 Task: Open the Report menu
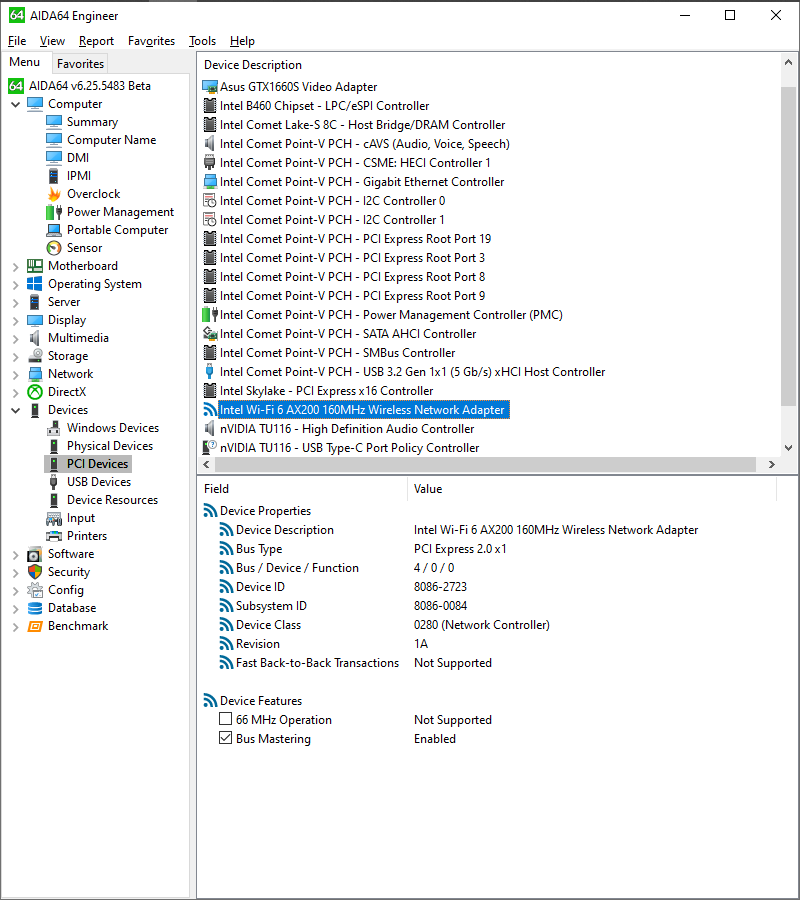coord(96,41)
